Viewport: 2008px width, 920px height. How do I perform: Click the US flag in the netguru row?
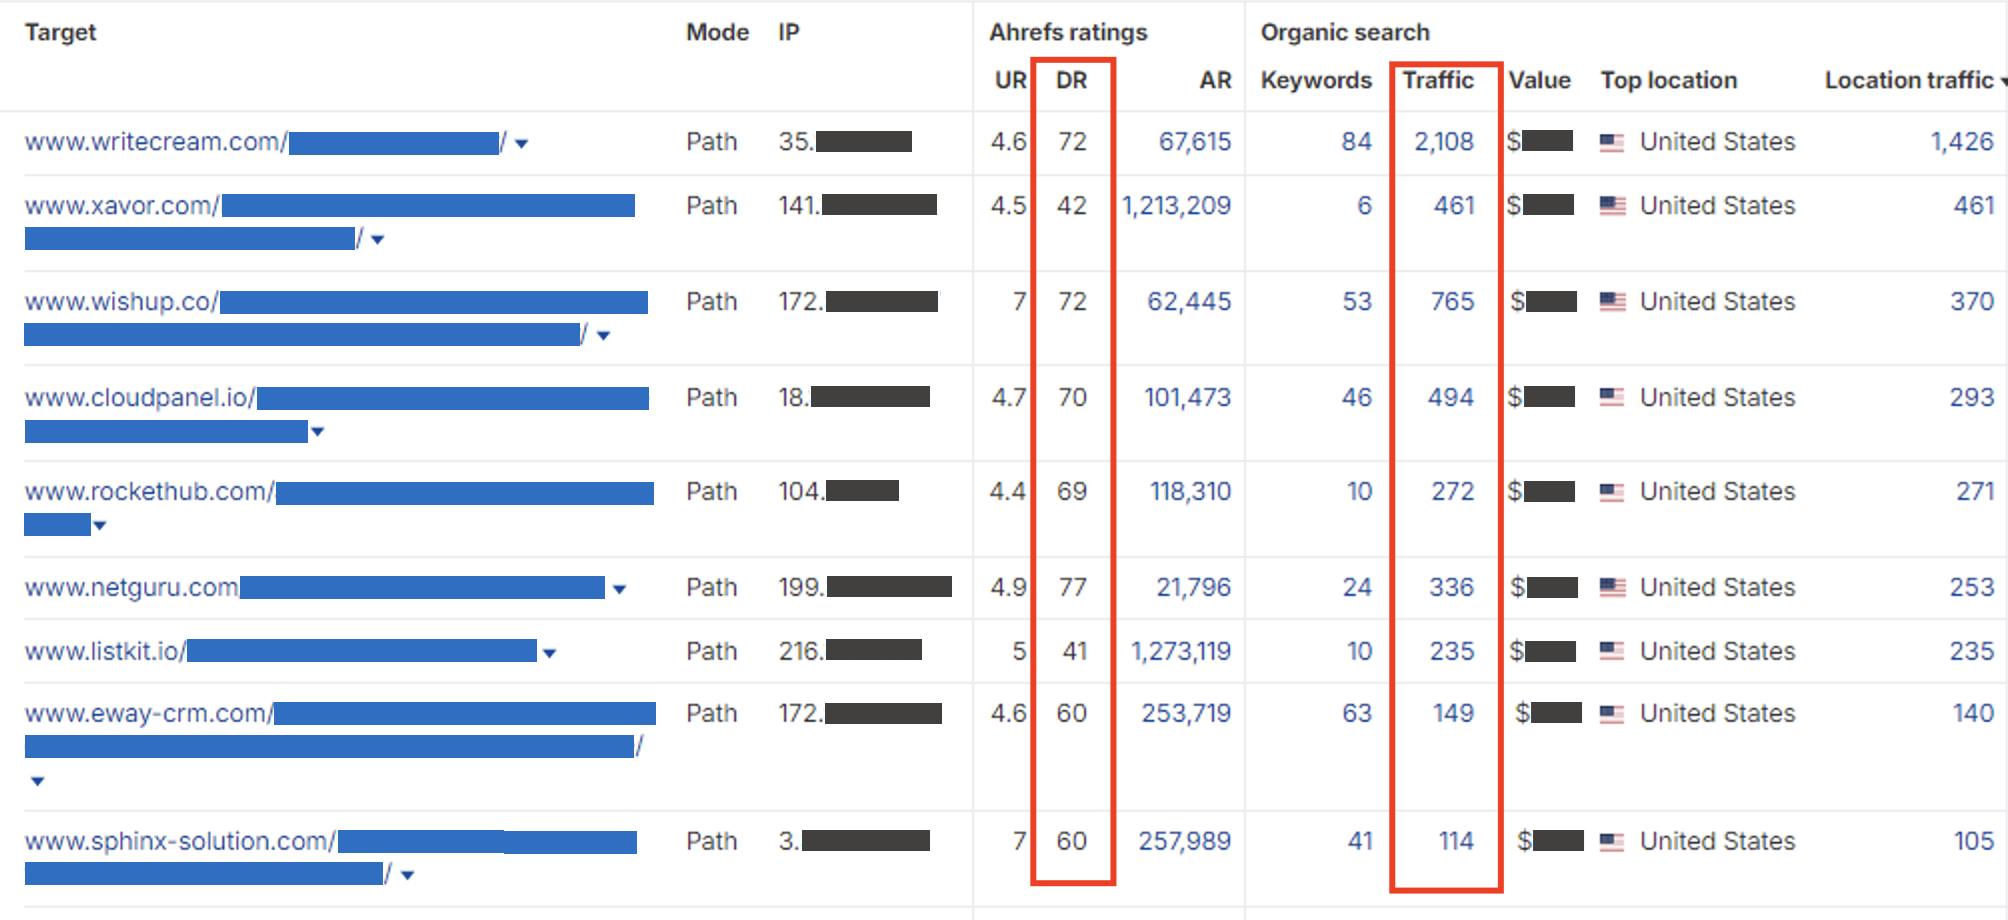tap(1611, 588)
